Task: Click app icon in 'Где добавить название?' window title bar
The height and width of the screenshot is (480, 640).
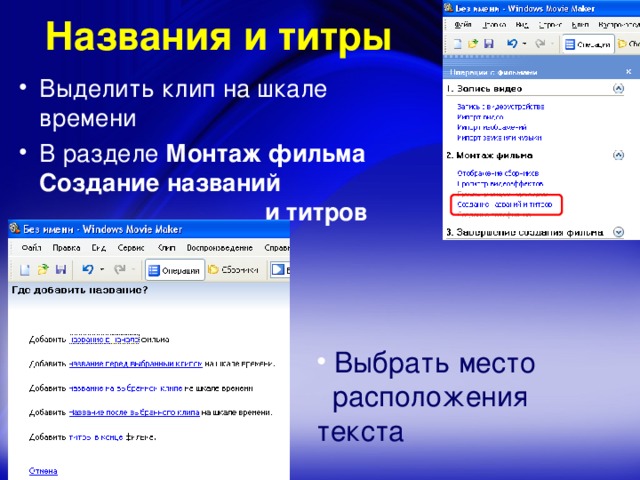Action: [x=15, y=229]
